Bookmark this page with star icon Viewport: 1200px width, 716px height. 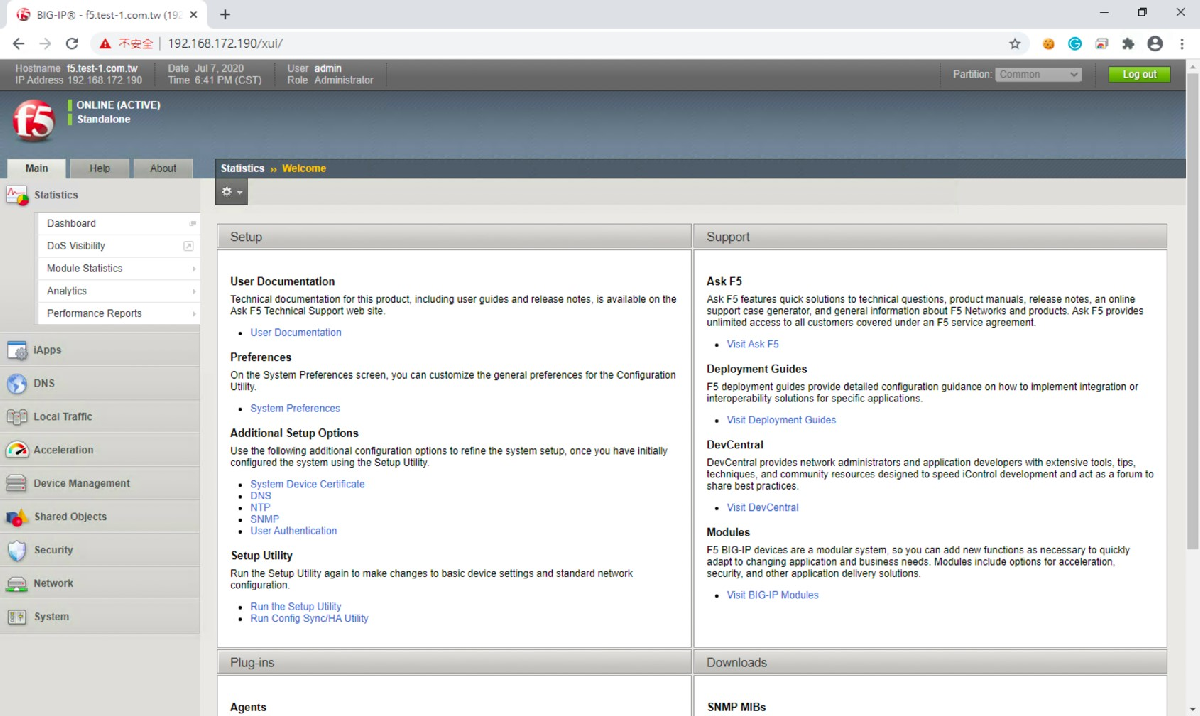[x=1015, y=44]
